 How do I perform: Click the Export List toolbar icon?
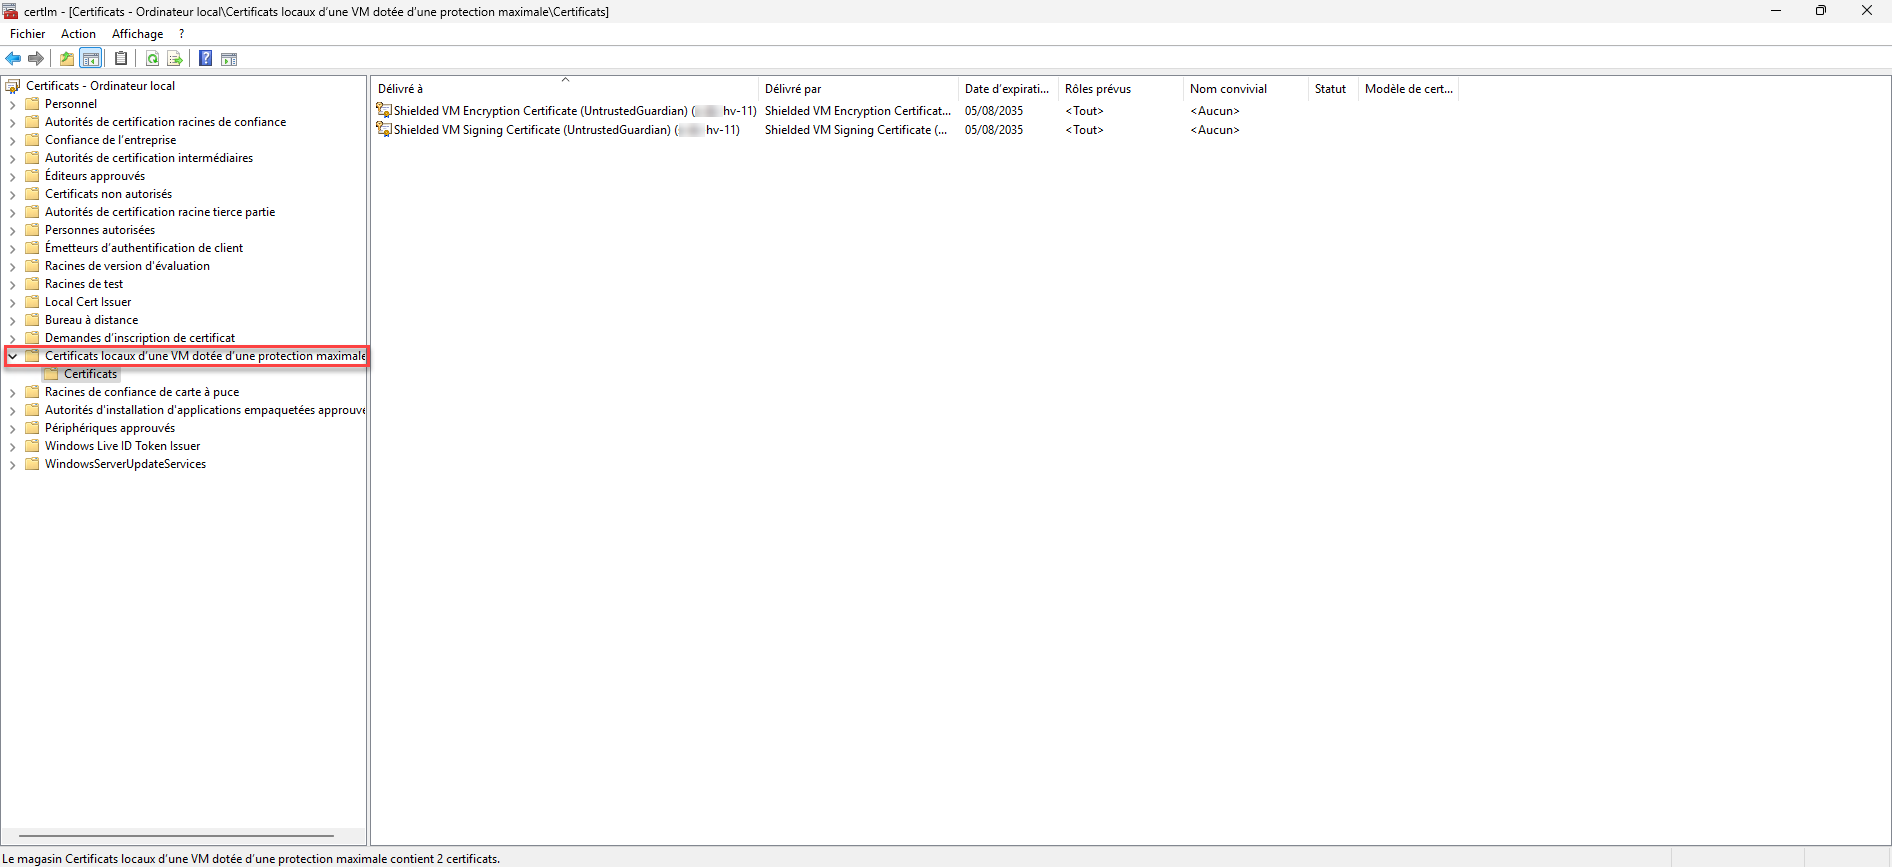175,59
